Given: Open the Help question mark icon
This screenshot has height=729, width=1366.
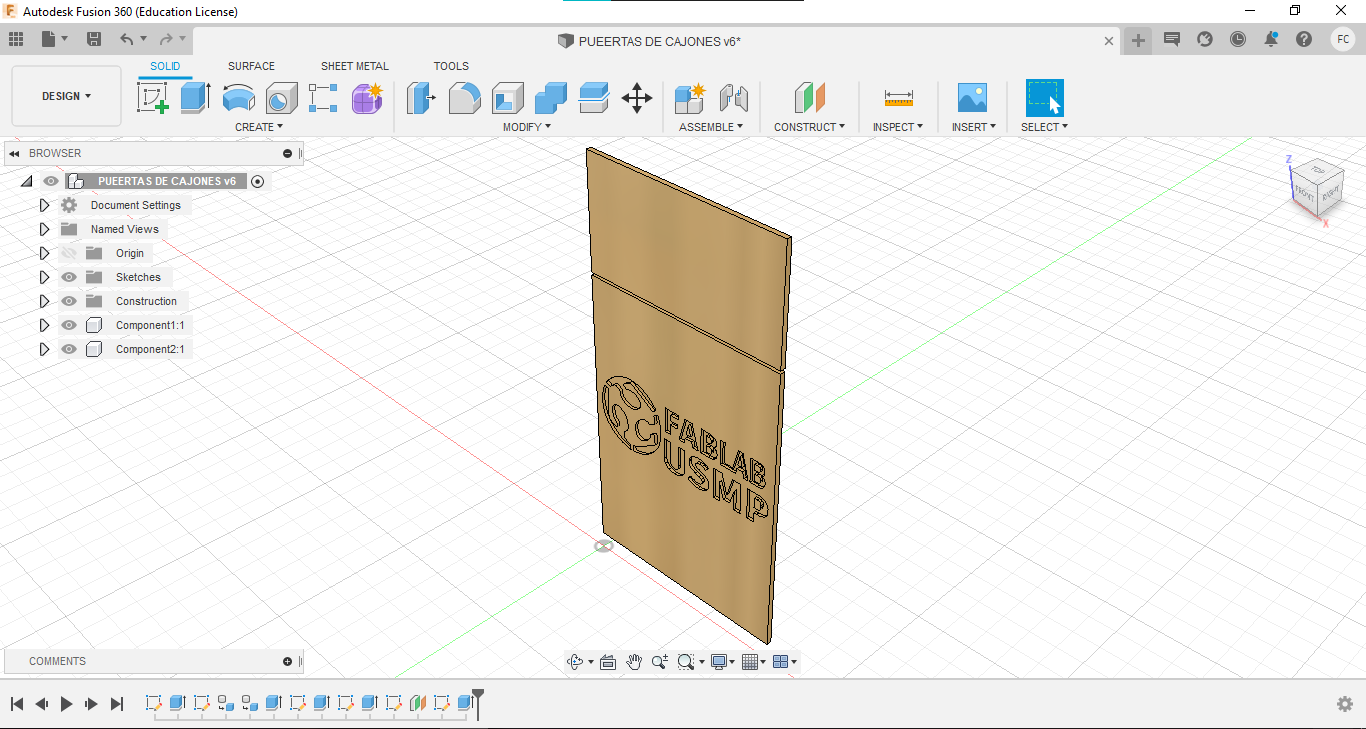Looking at the screenshot, I should [1304, 39].
